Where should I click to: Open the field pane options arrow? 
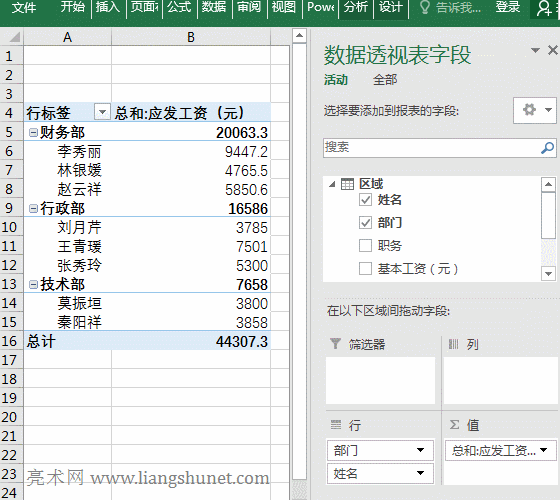click(535, 50)
